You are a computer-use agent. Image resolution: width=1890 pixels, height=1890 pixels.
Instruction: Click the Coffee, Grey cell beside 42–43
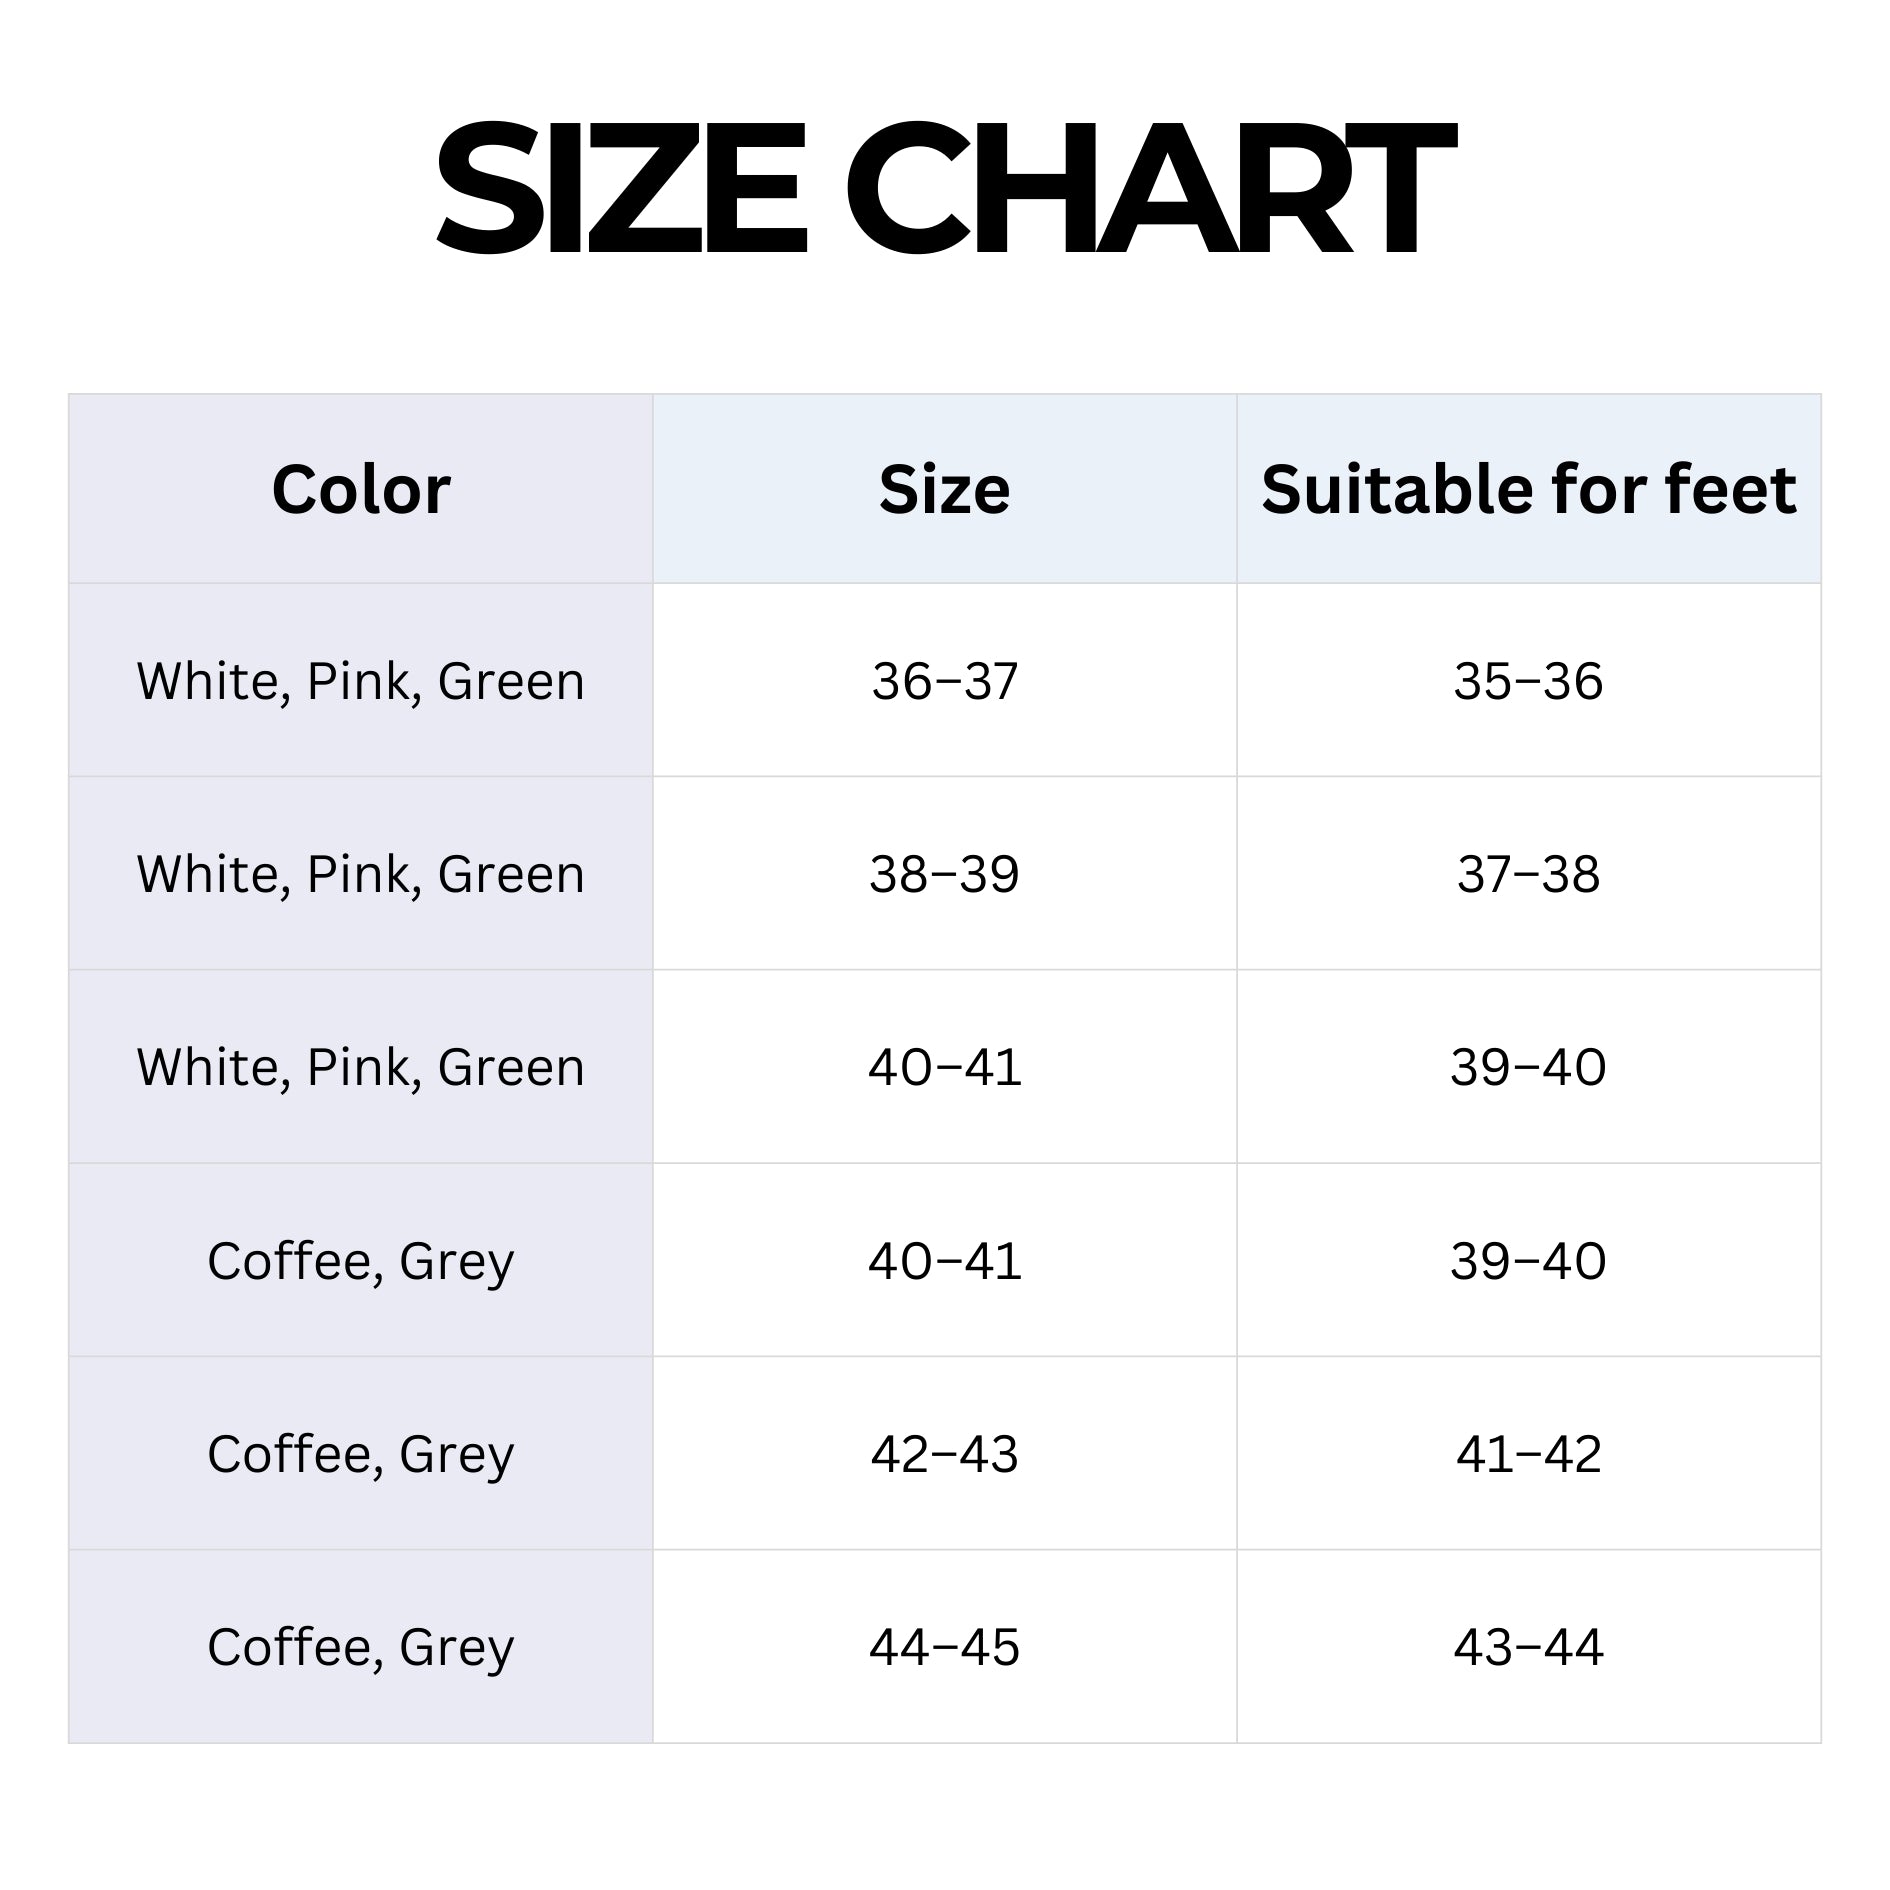(x=361, y=1453)
